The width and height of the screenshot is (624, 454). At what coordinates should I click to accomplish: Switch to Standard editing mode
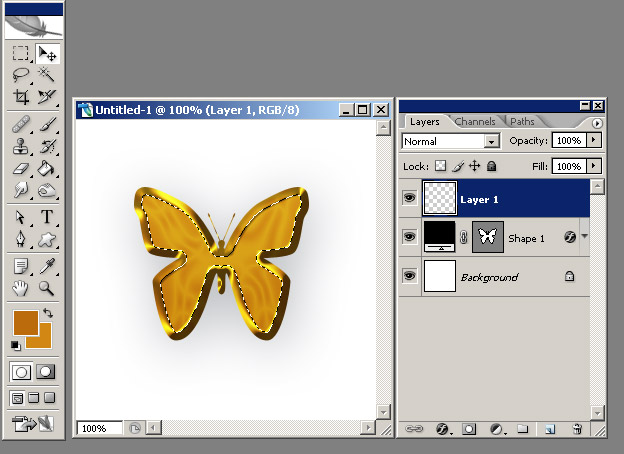point(21,372)
